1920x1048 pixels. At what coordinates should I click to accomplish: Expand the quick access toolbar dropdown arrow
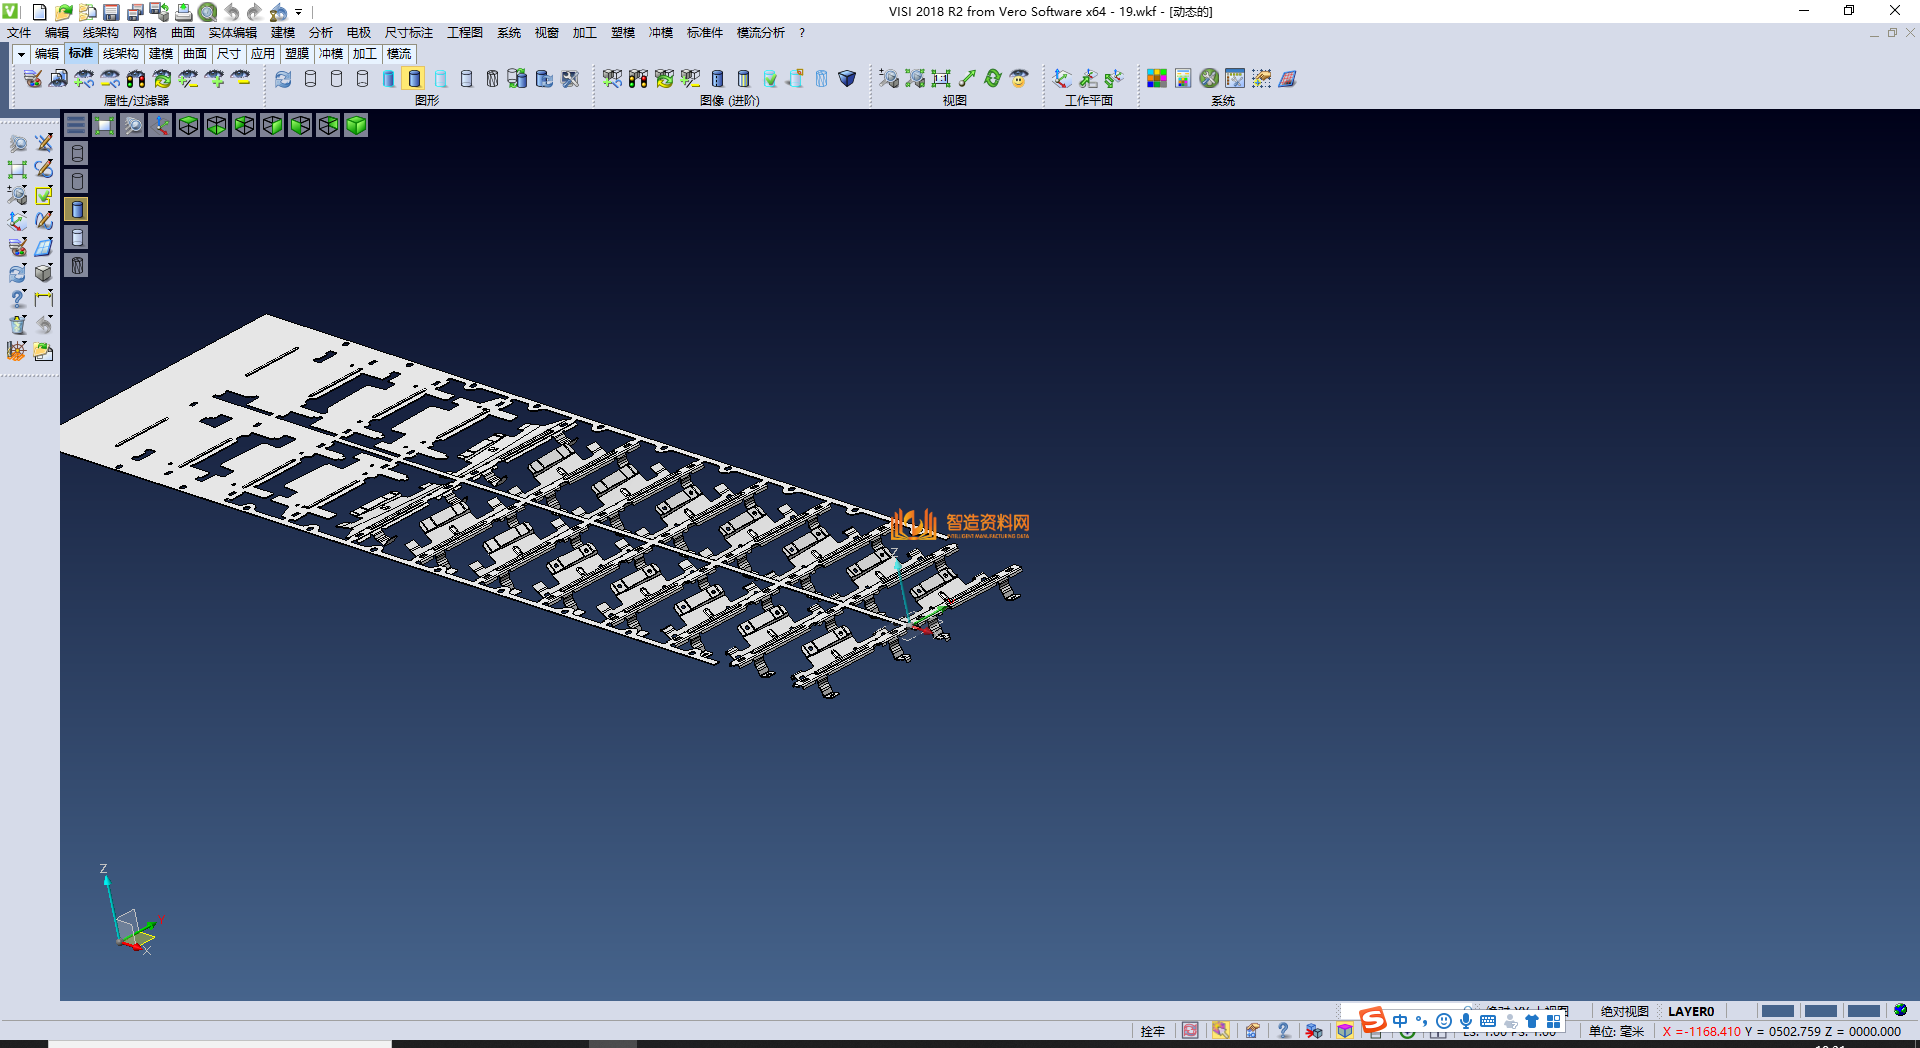coord(299,13)
